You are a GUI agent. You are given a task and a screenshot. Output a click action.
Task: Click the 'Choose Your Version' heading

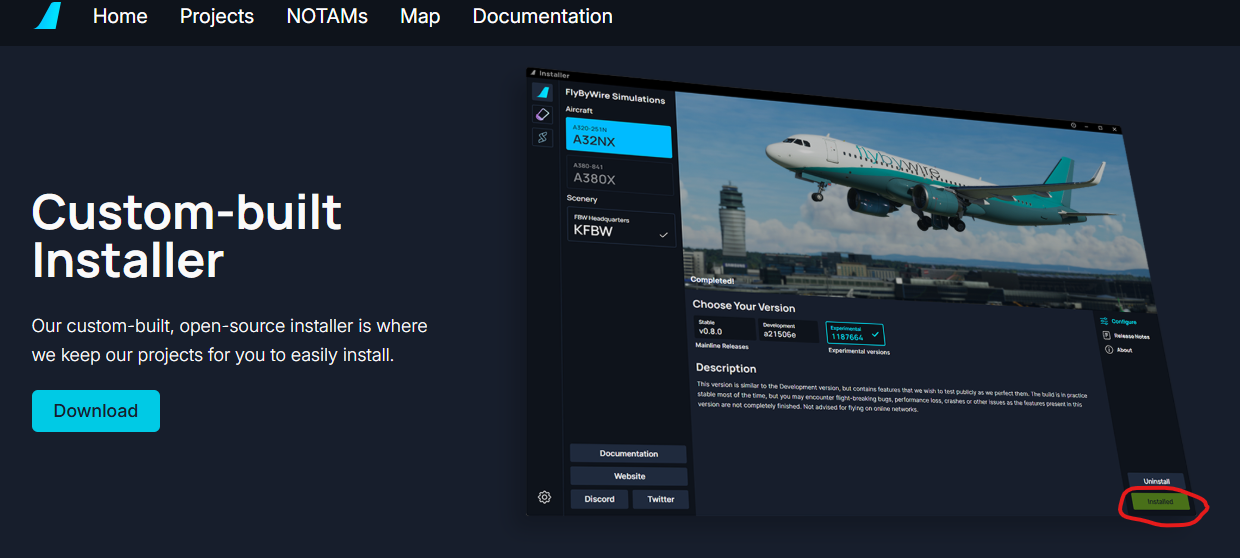coord(744,306)
